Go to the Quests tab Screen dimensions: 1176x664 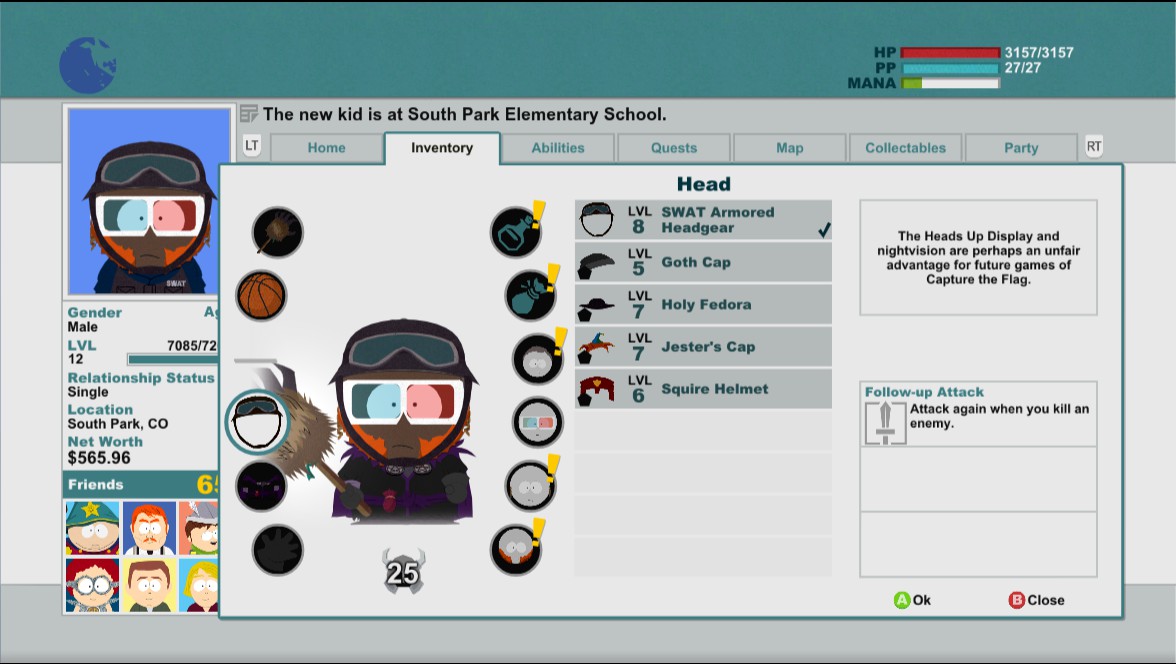(x=674, y=148)
